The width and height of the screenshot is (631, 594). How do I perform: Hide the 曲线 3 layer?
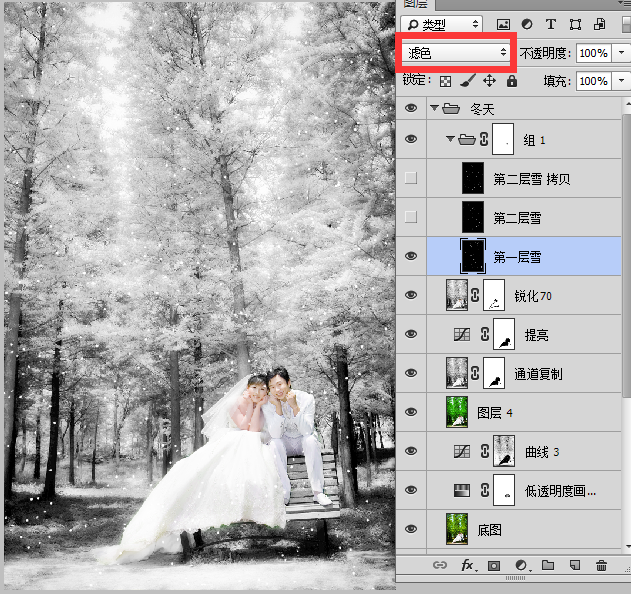pyautogui.click(x=411, y=451)
